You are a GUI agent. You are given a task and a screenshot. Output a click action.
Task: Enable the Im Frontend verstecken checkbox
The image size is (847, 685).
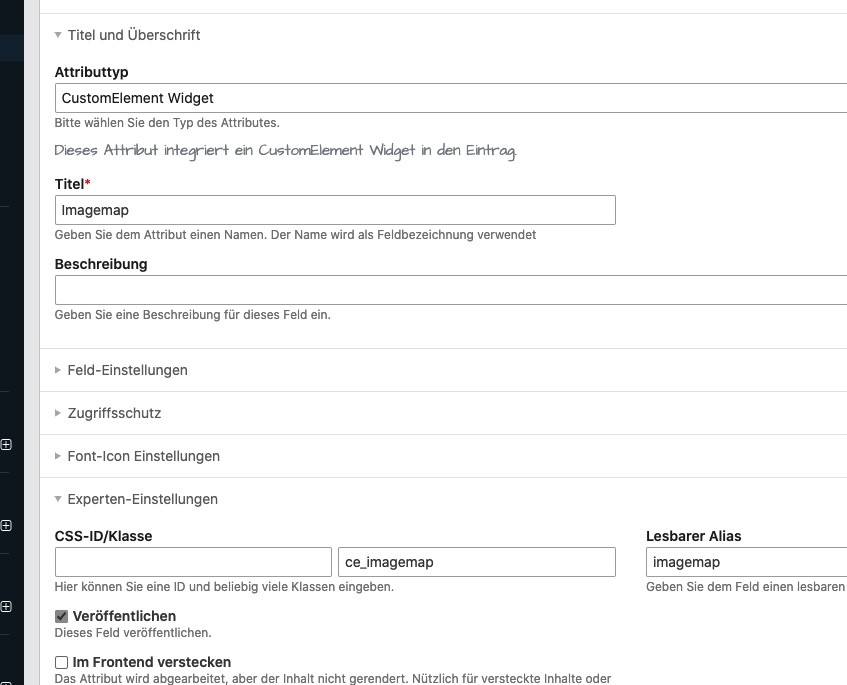click(x=61, y=663)
